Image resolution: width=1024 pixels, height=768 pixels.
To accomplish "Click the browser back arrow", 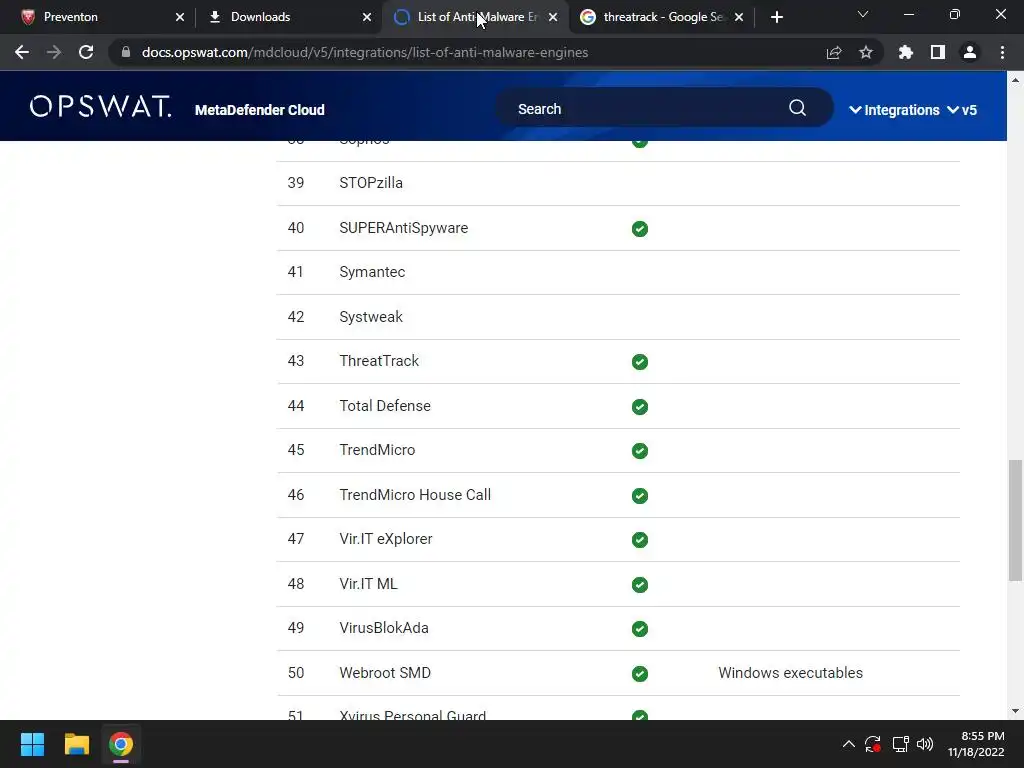I will point(22,52).
